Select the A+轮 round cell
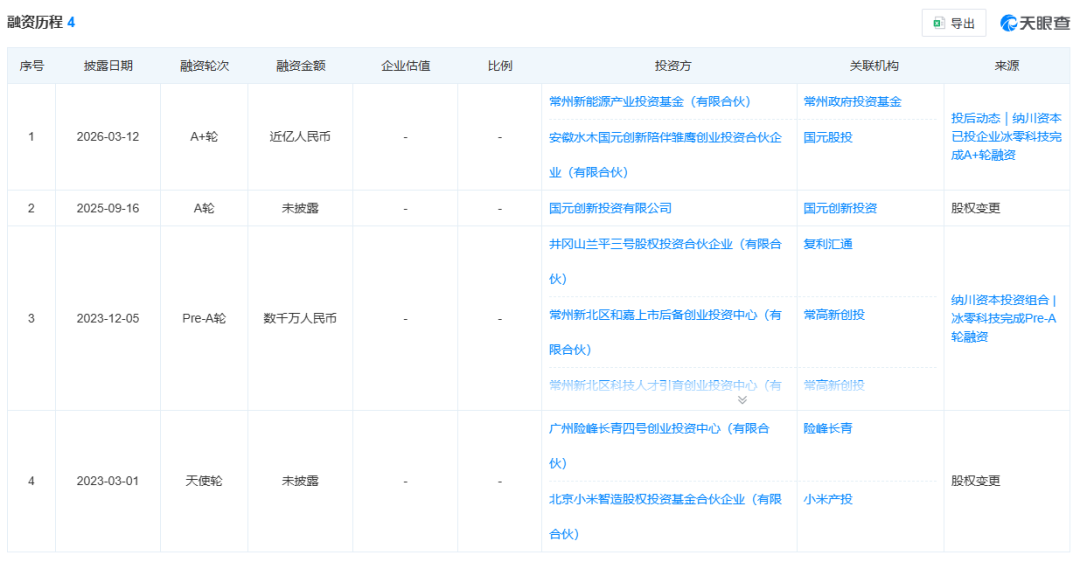1080x562 pixels. pyautogui.click(x=204, y=137)
